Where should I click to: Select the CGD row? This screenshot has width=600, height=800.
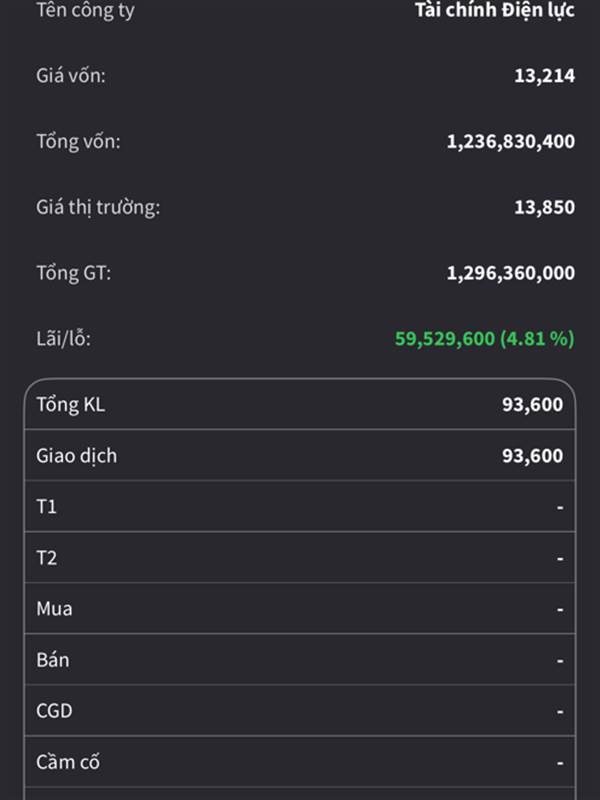click(300, 711)
